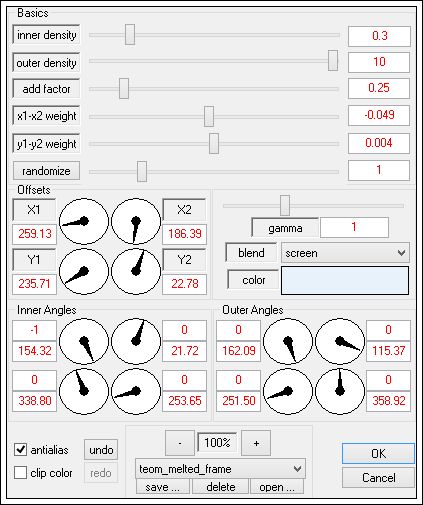Screen dimensions: 423x505
Task: Click the X2 offset angle dial
Action: coord(136,221)
